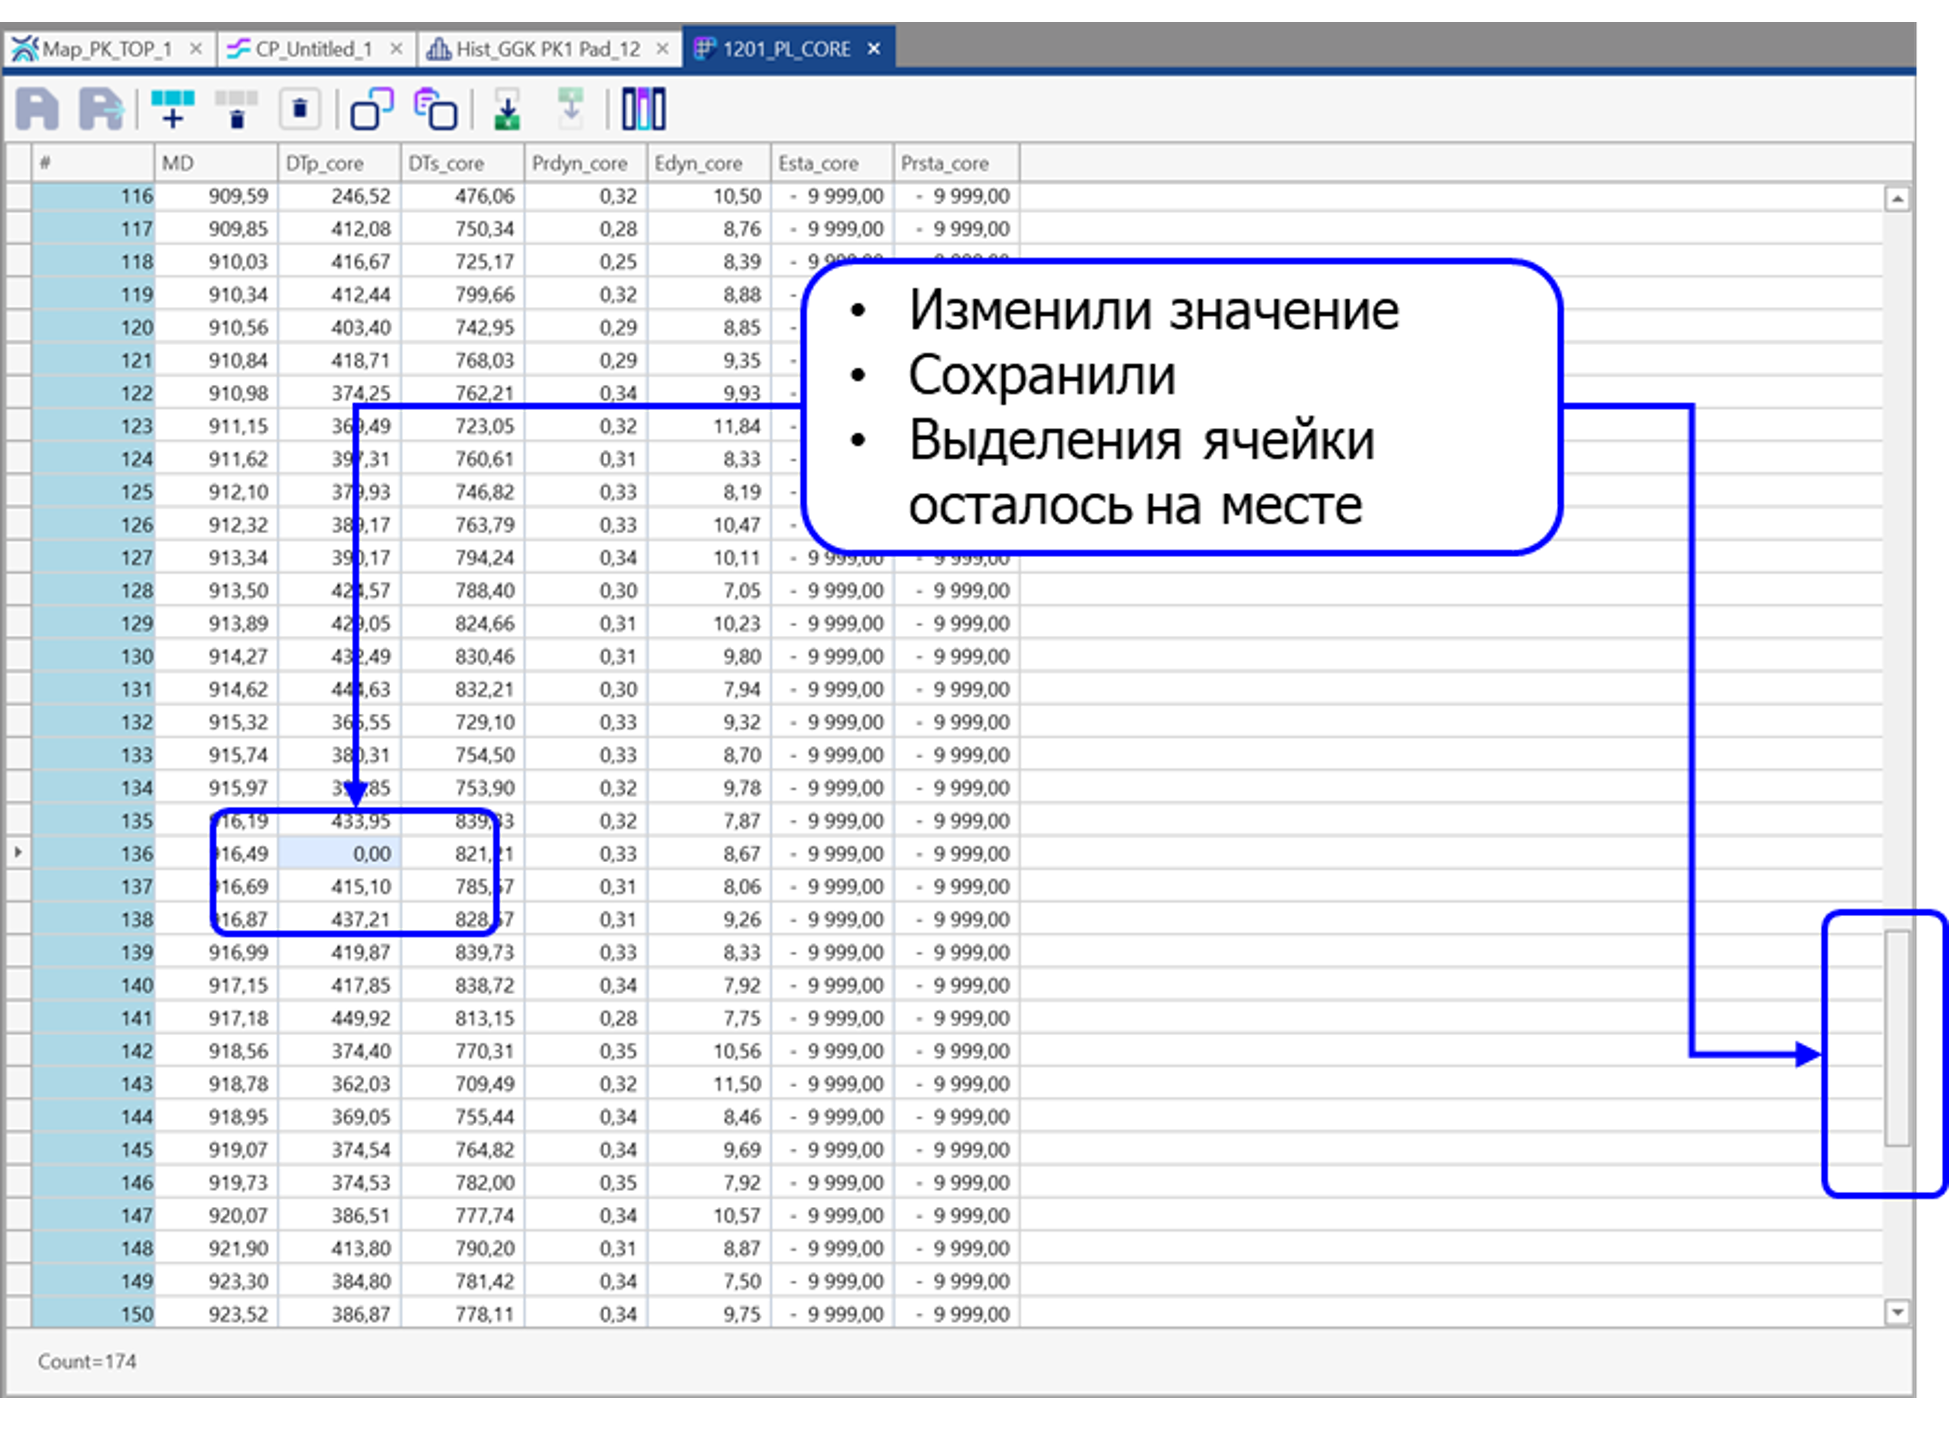Click DTp_core cell 386,87
This screenshot has height=1430, width=1949.
(340, 1314)
